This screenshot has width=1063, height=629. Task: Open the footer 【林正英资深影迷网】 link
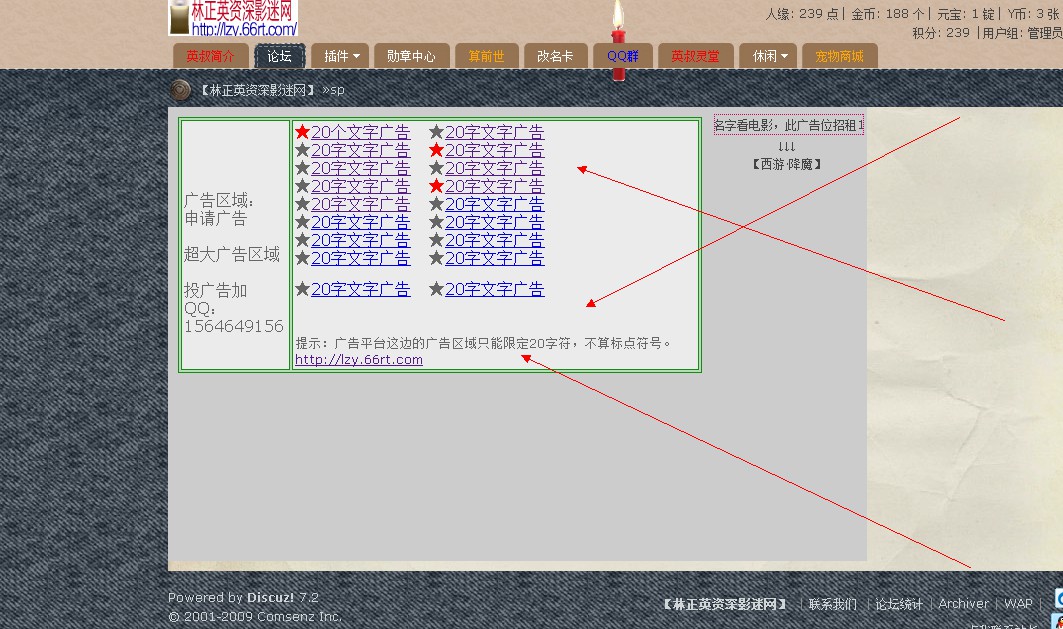(x=725, y=604)
